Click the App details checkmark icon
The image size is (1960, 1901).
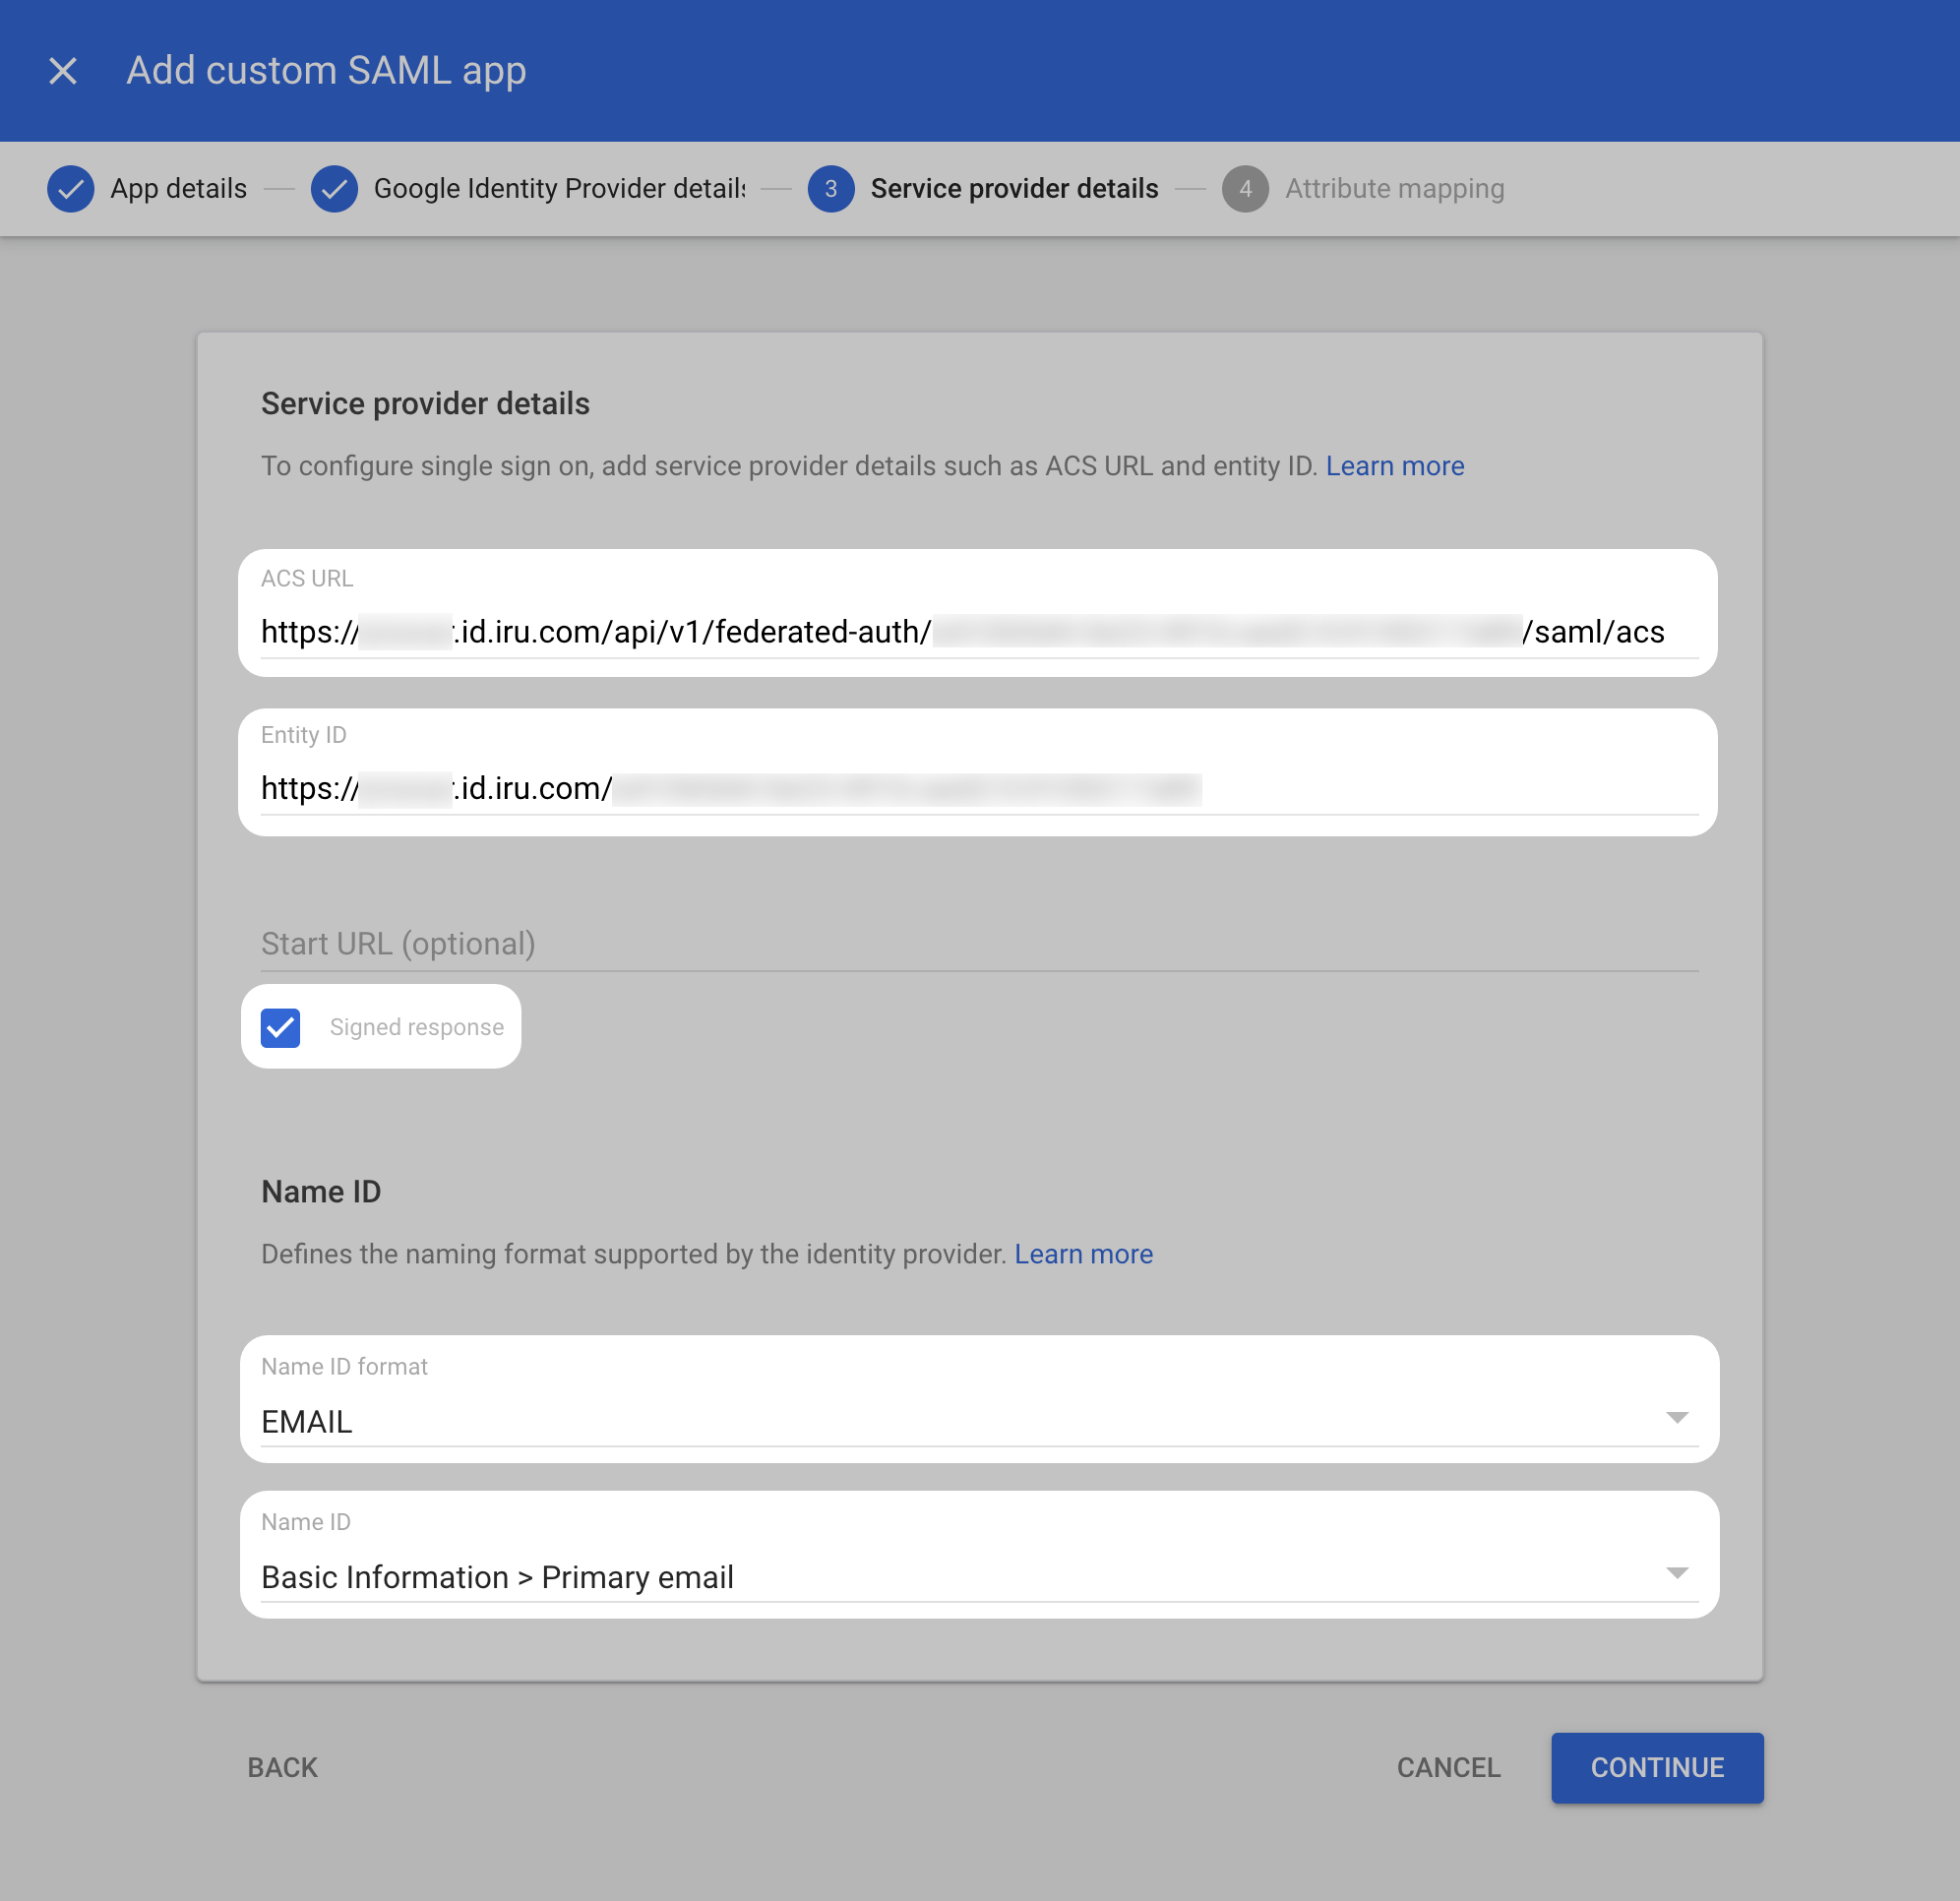[71, 188]
